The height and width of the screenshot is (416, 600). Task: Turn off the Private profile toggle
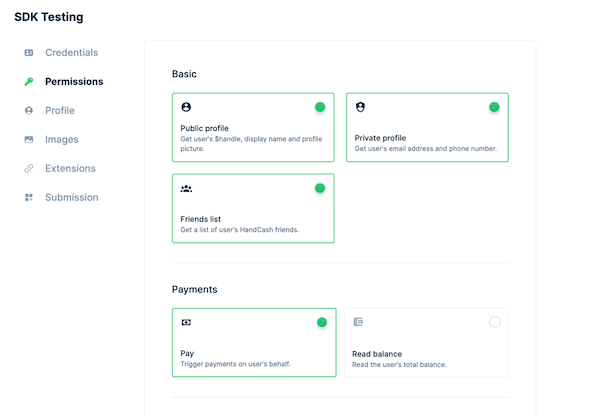494,107
